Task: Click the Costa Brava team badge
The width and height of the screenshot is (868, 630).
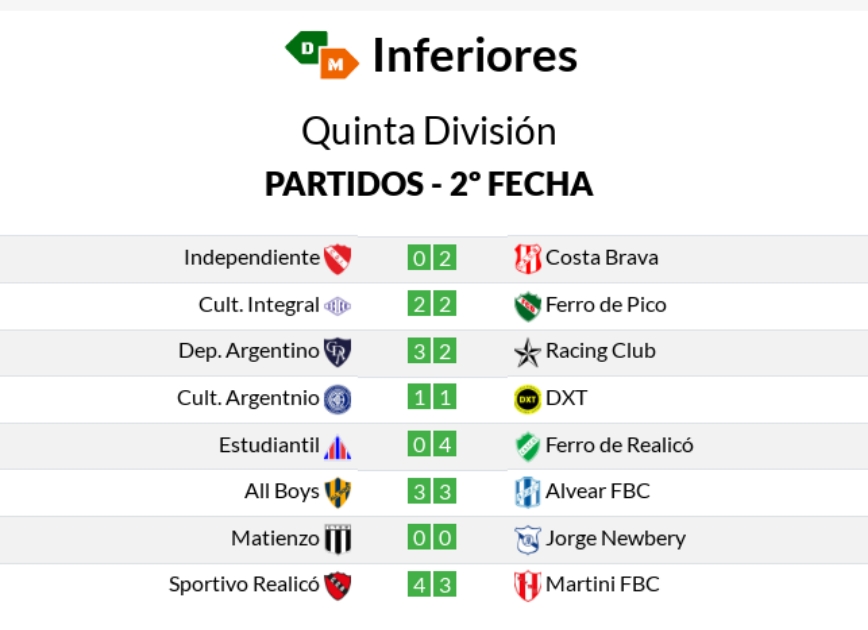Action: 527,258
